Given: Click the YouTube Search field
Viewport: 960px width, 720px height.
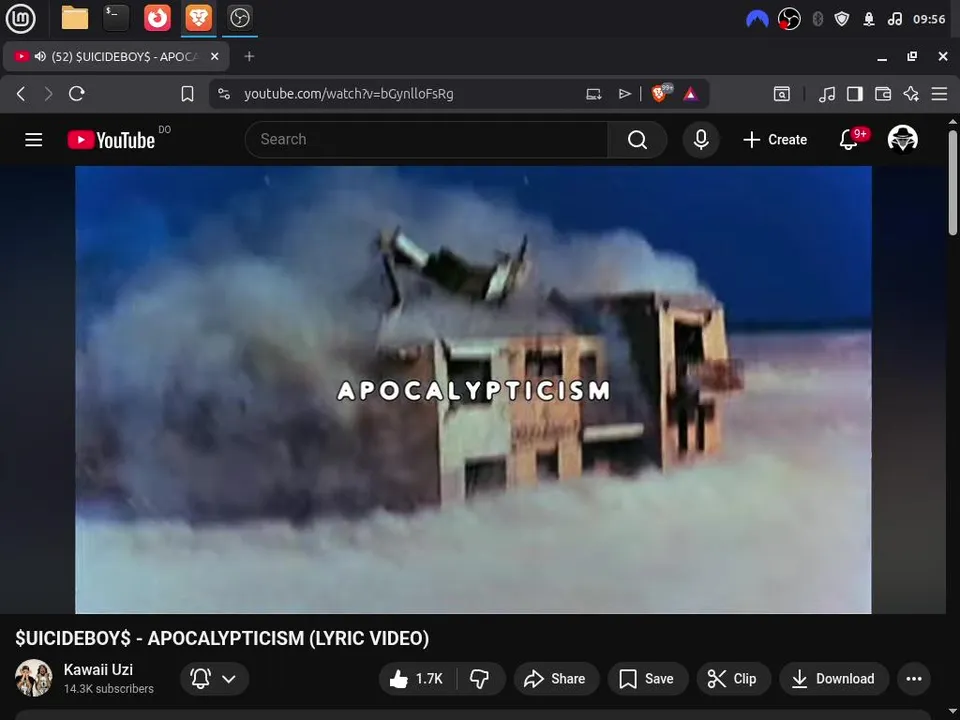Looking at the screenshot, I should coord(426,140).
